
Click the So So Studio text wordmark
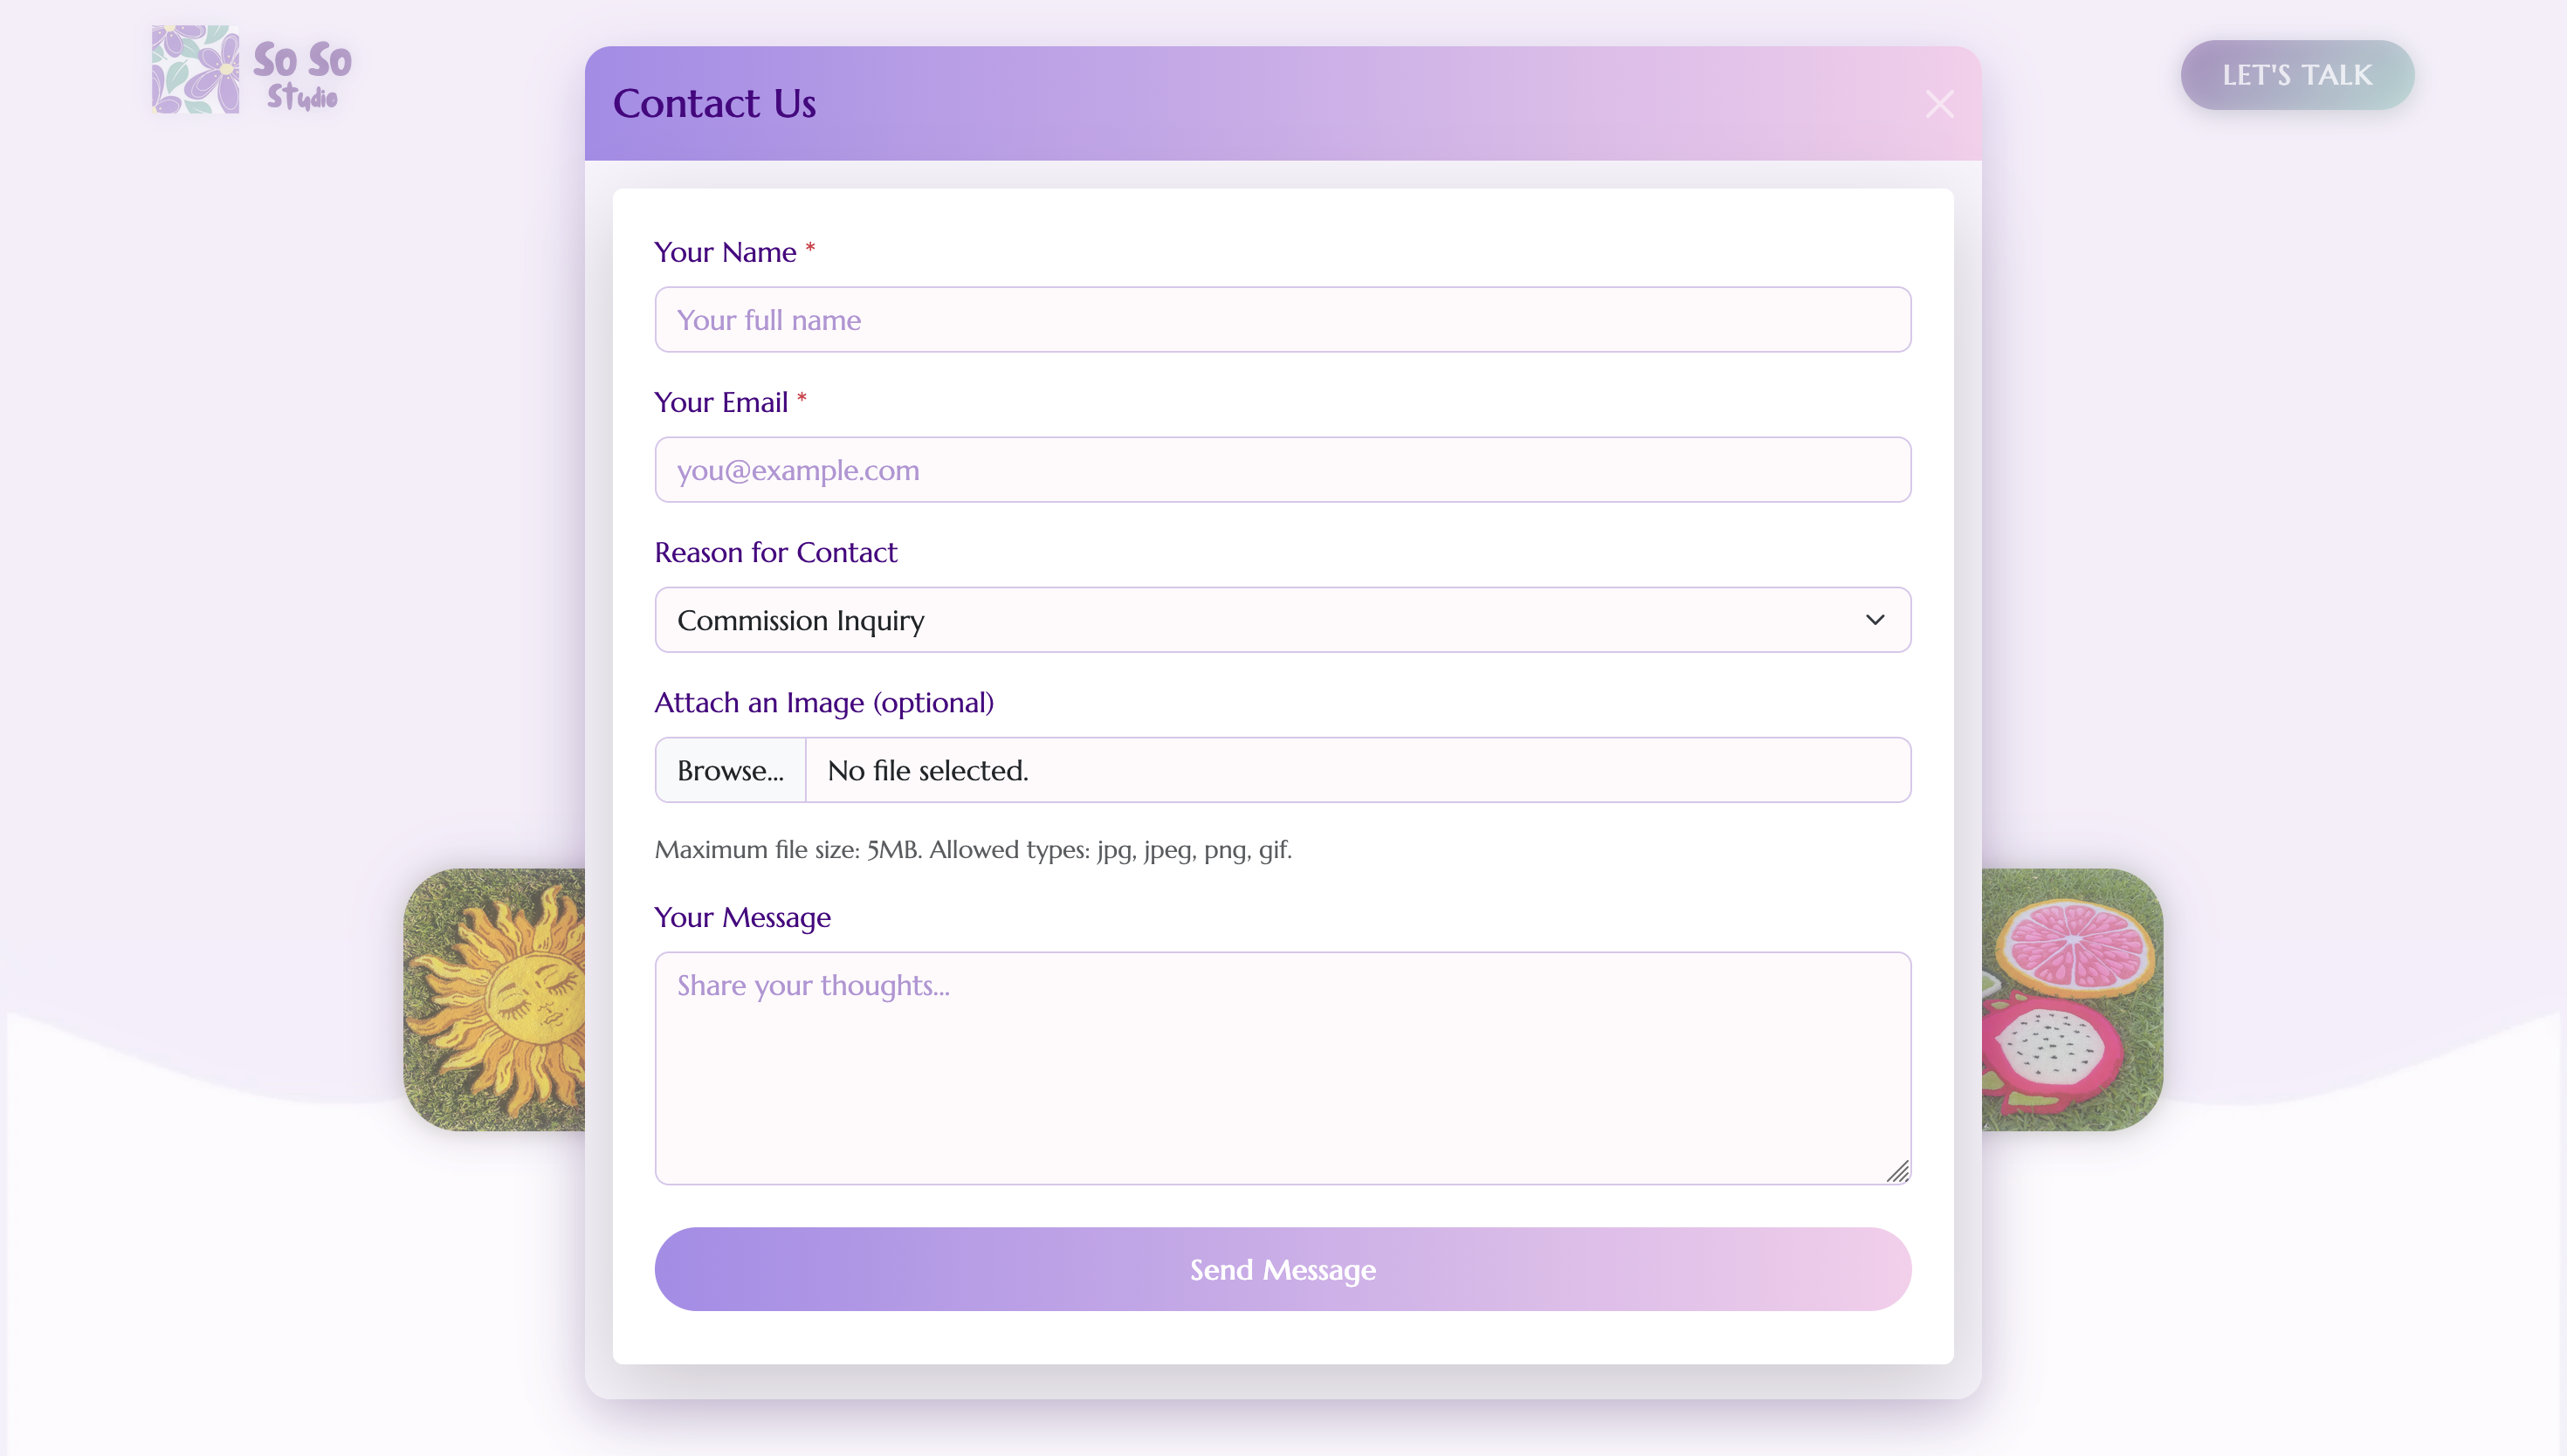pos(303,74)
